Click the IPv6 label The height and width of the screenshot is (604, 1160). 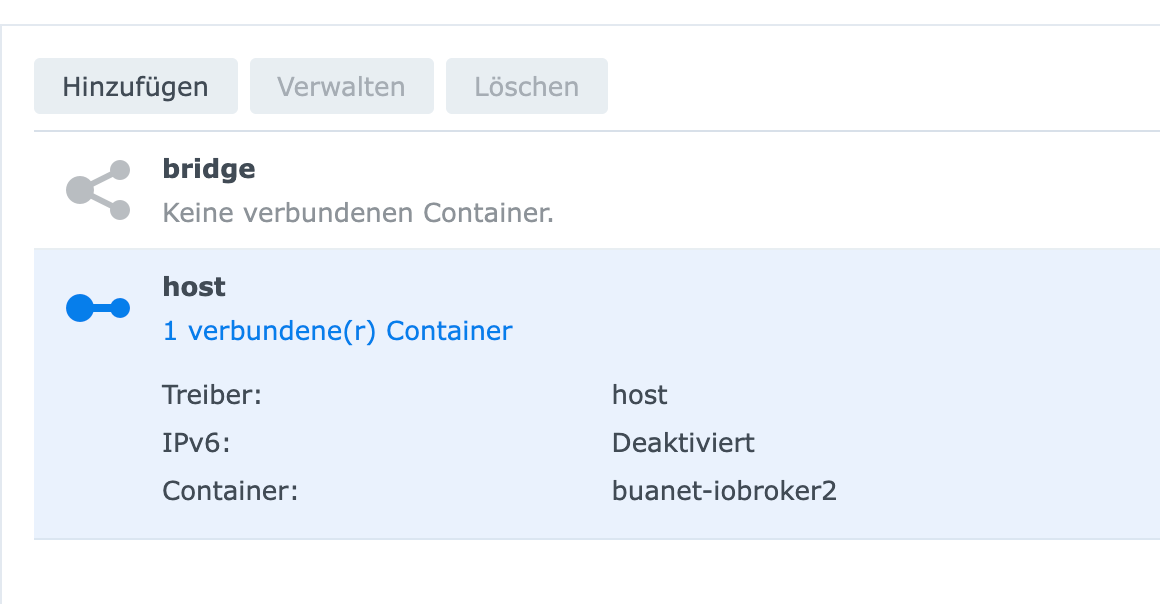[x=196, y=443]
